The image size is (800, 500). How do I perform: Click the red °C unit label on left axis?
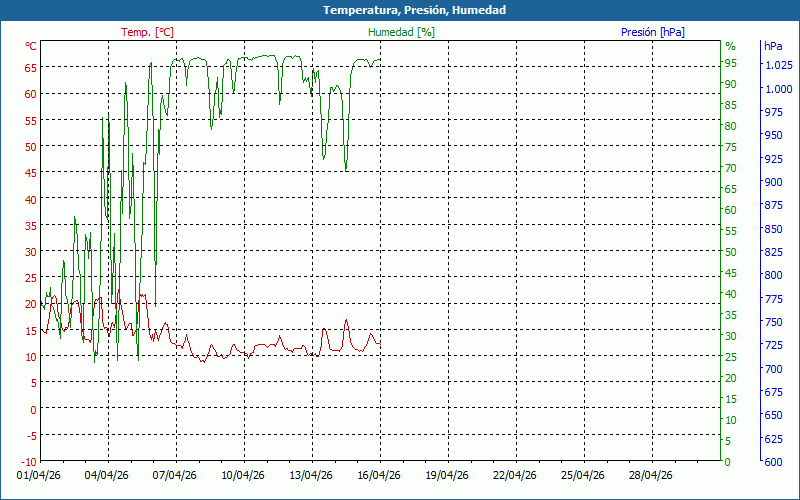tap(30, 46)
